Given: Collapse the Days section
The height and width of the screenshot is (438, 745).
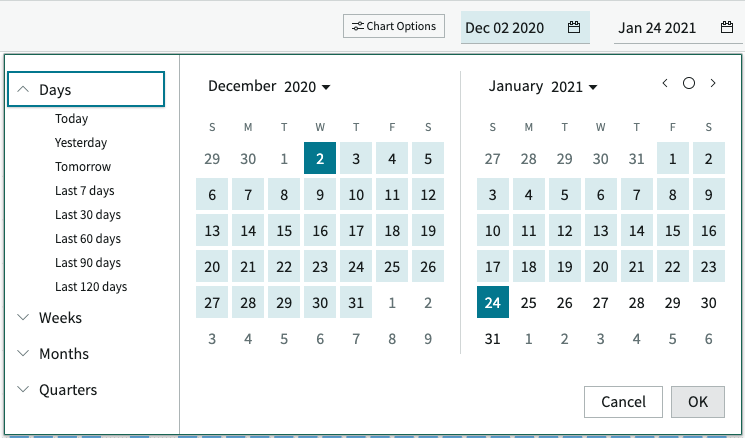Looking at the screenshot, I should coord(86,89).
